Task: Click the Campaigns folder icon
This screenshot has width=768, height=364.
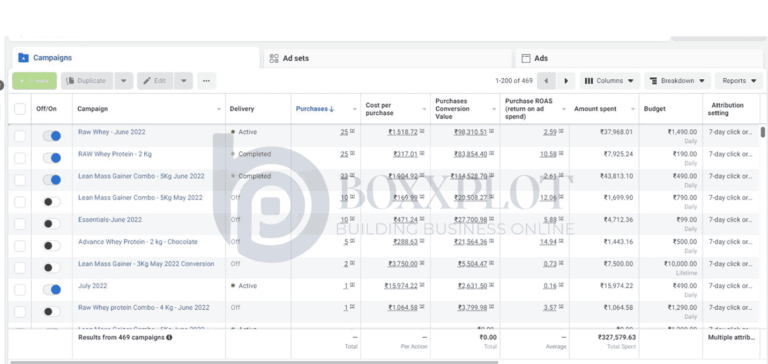Action: click(x=24, y=58)
